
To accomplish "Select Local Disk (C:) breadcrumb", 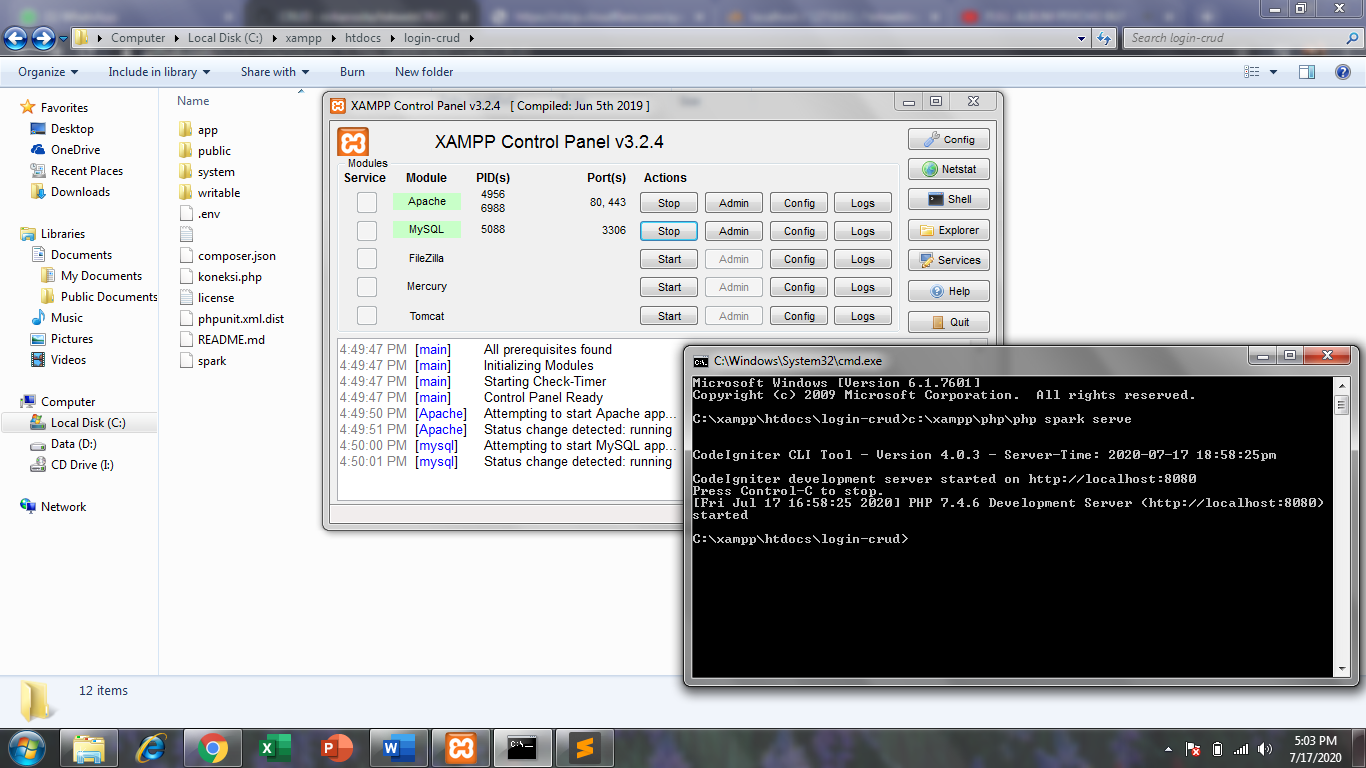I will [225, 38].
